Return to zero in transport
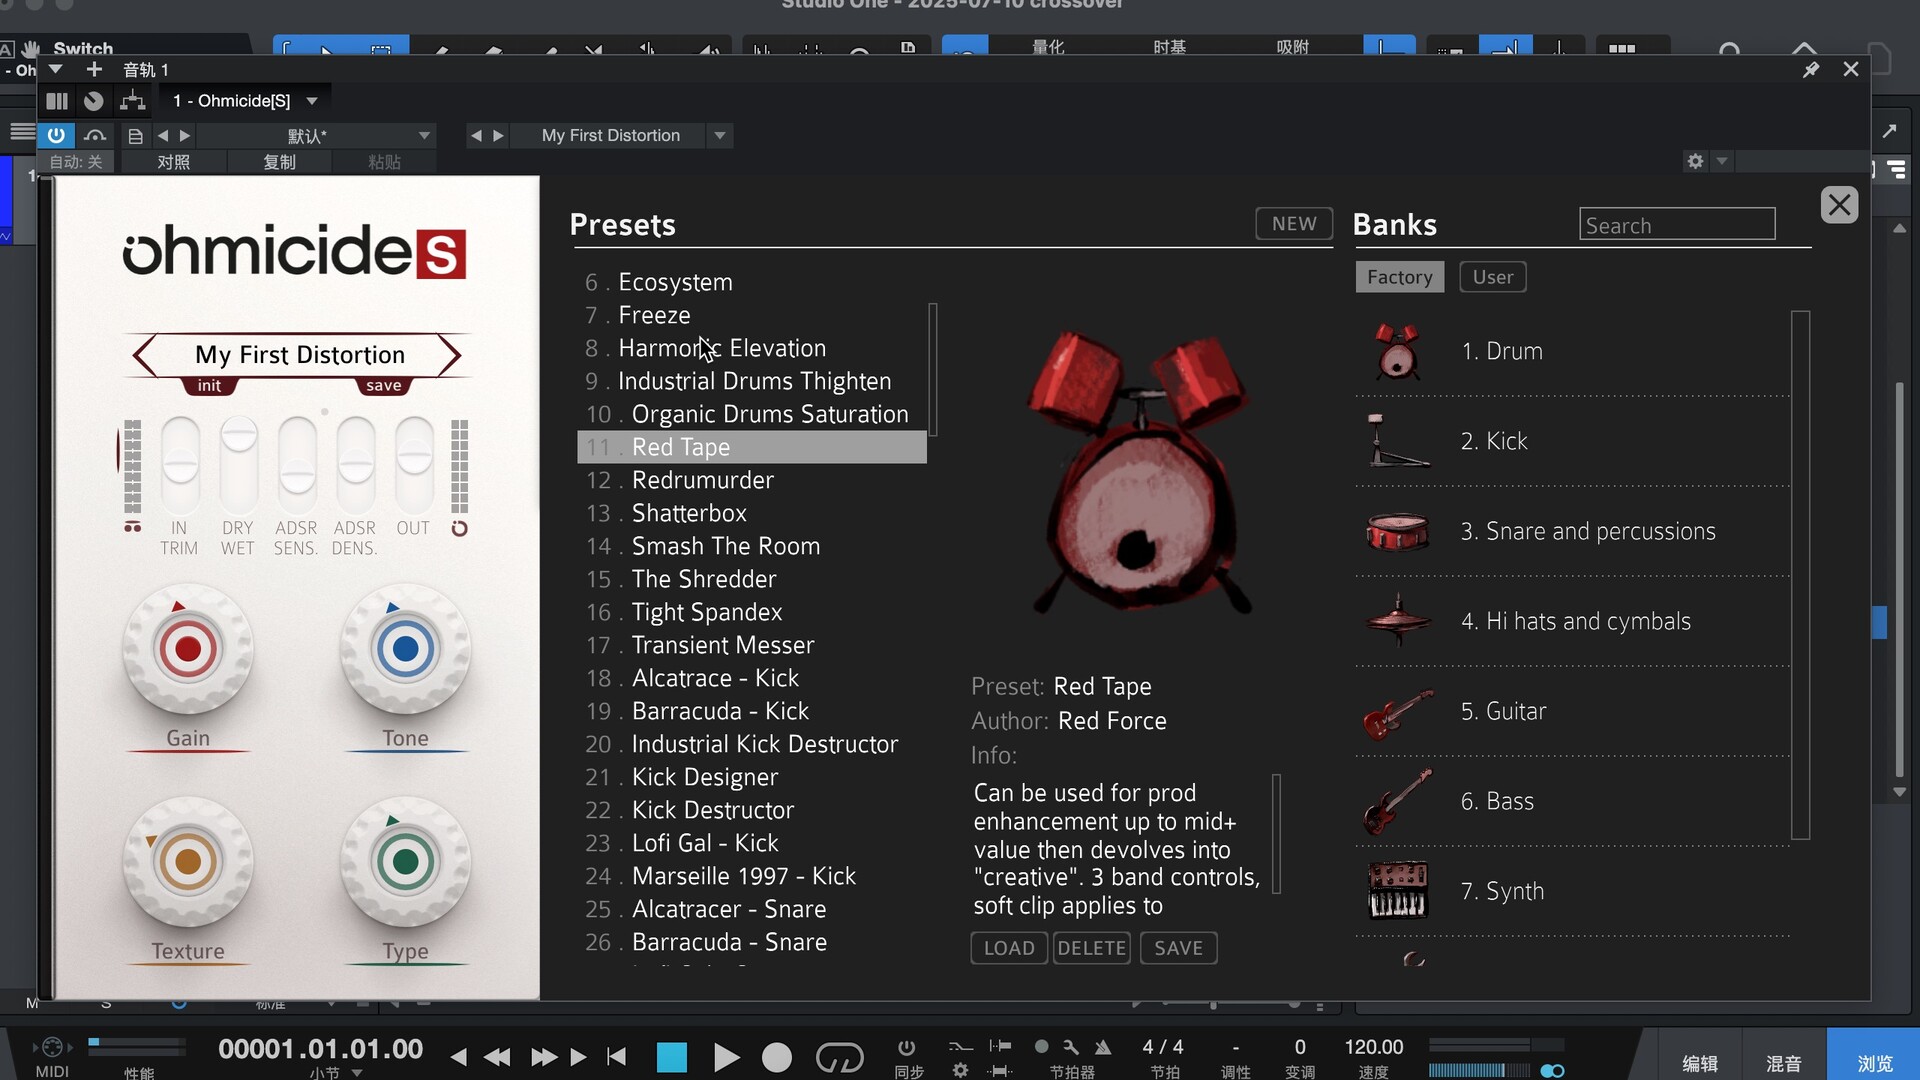1920x1080 pixels. coord(617,1057)
